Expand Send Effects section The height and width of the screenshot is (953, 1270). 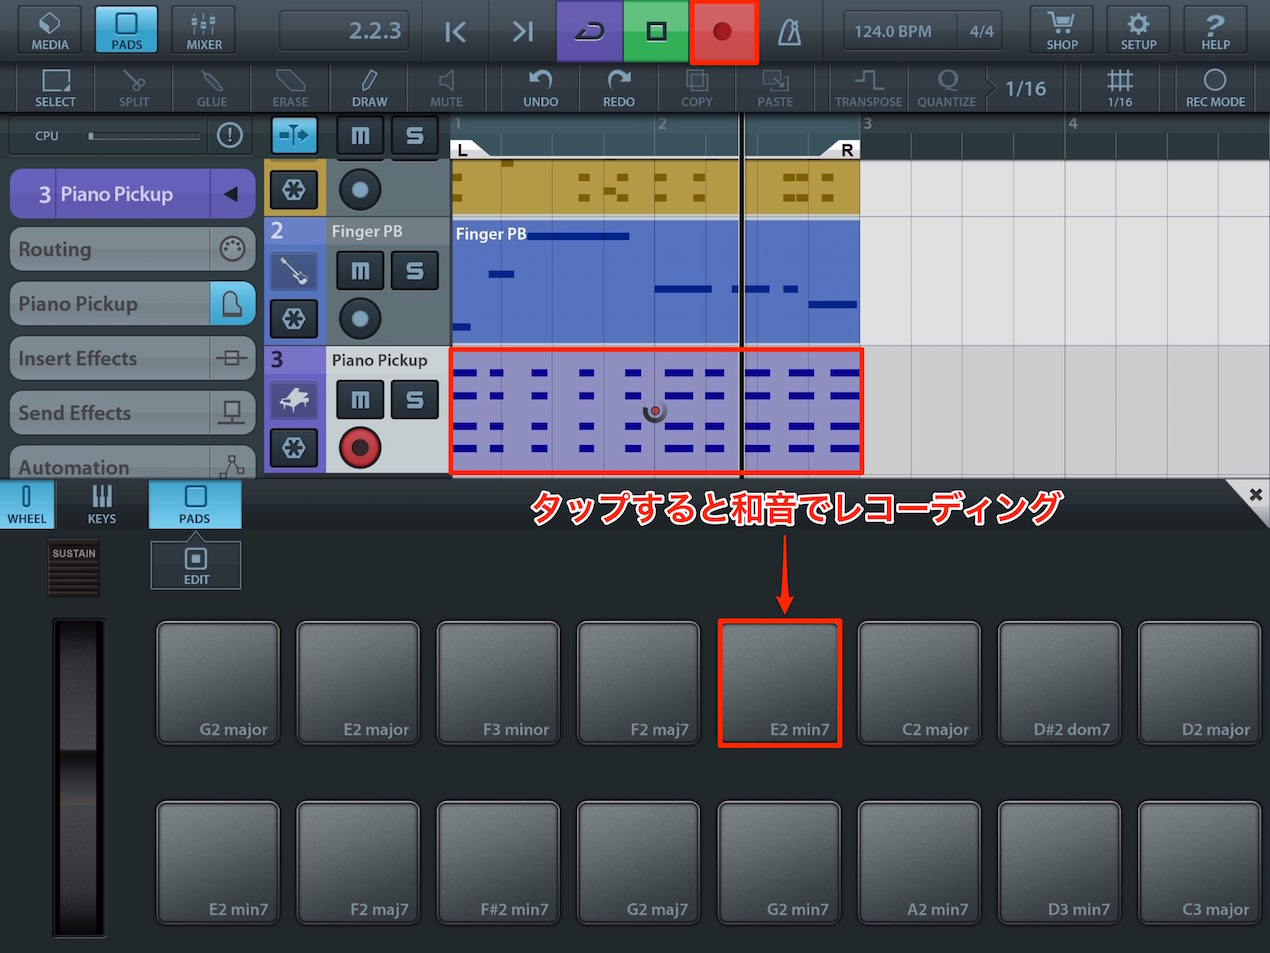[132, 412]
